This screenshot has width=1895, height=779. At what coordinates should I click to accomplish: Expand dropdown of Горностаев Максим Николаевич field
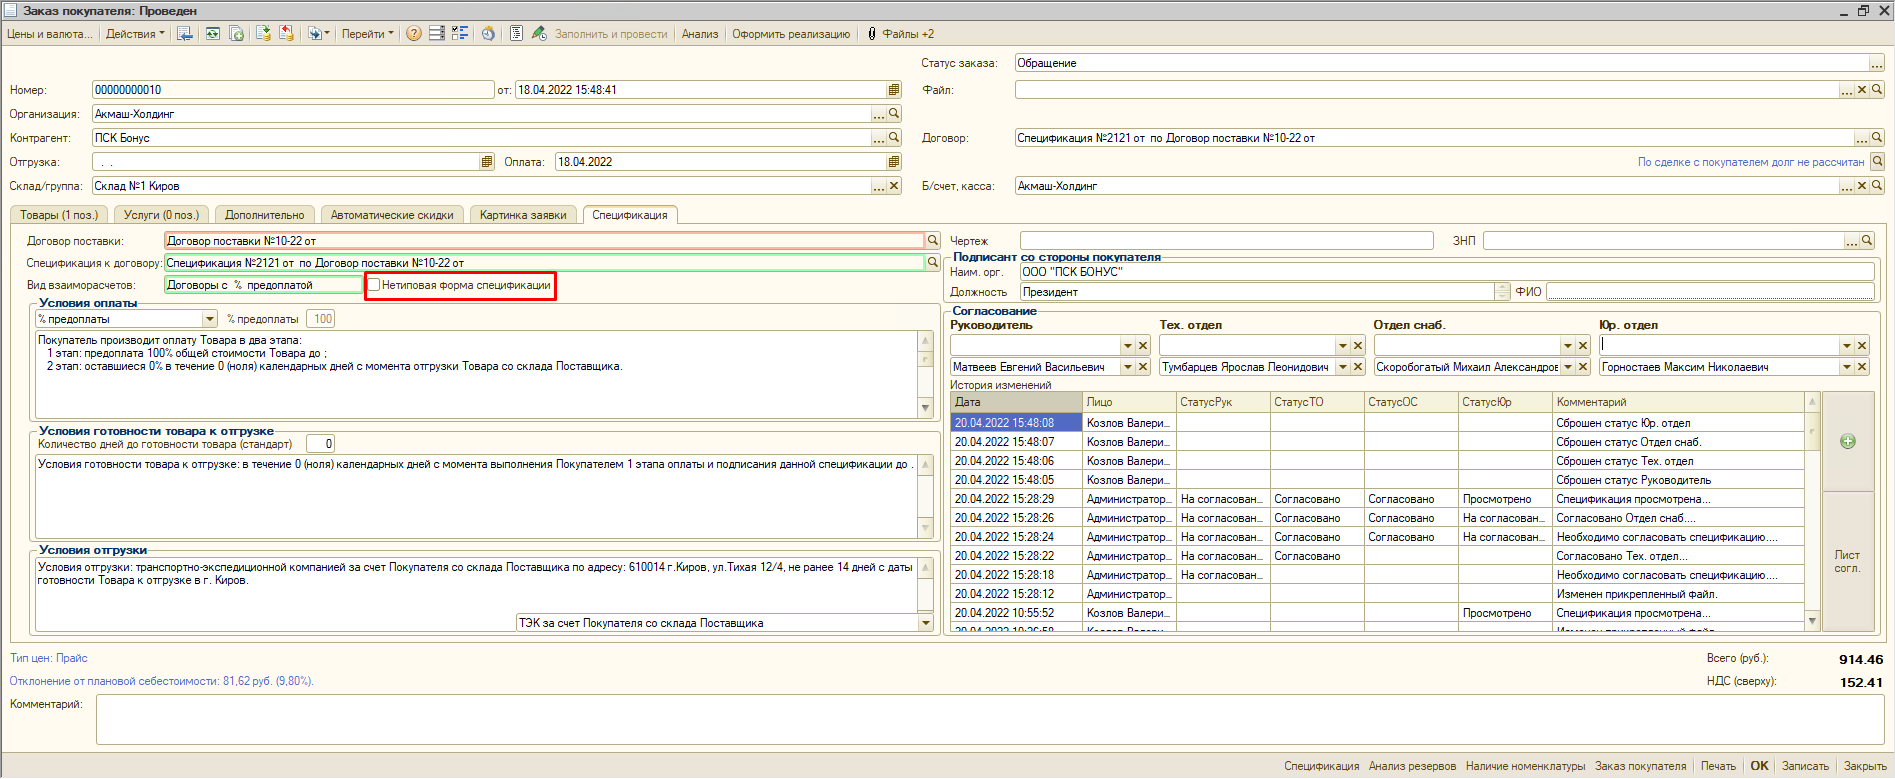[1847, 367]
